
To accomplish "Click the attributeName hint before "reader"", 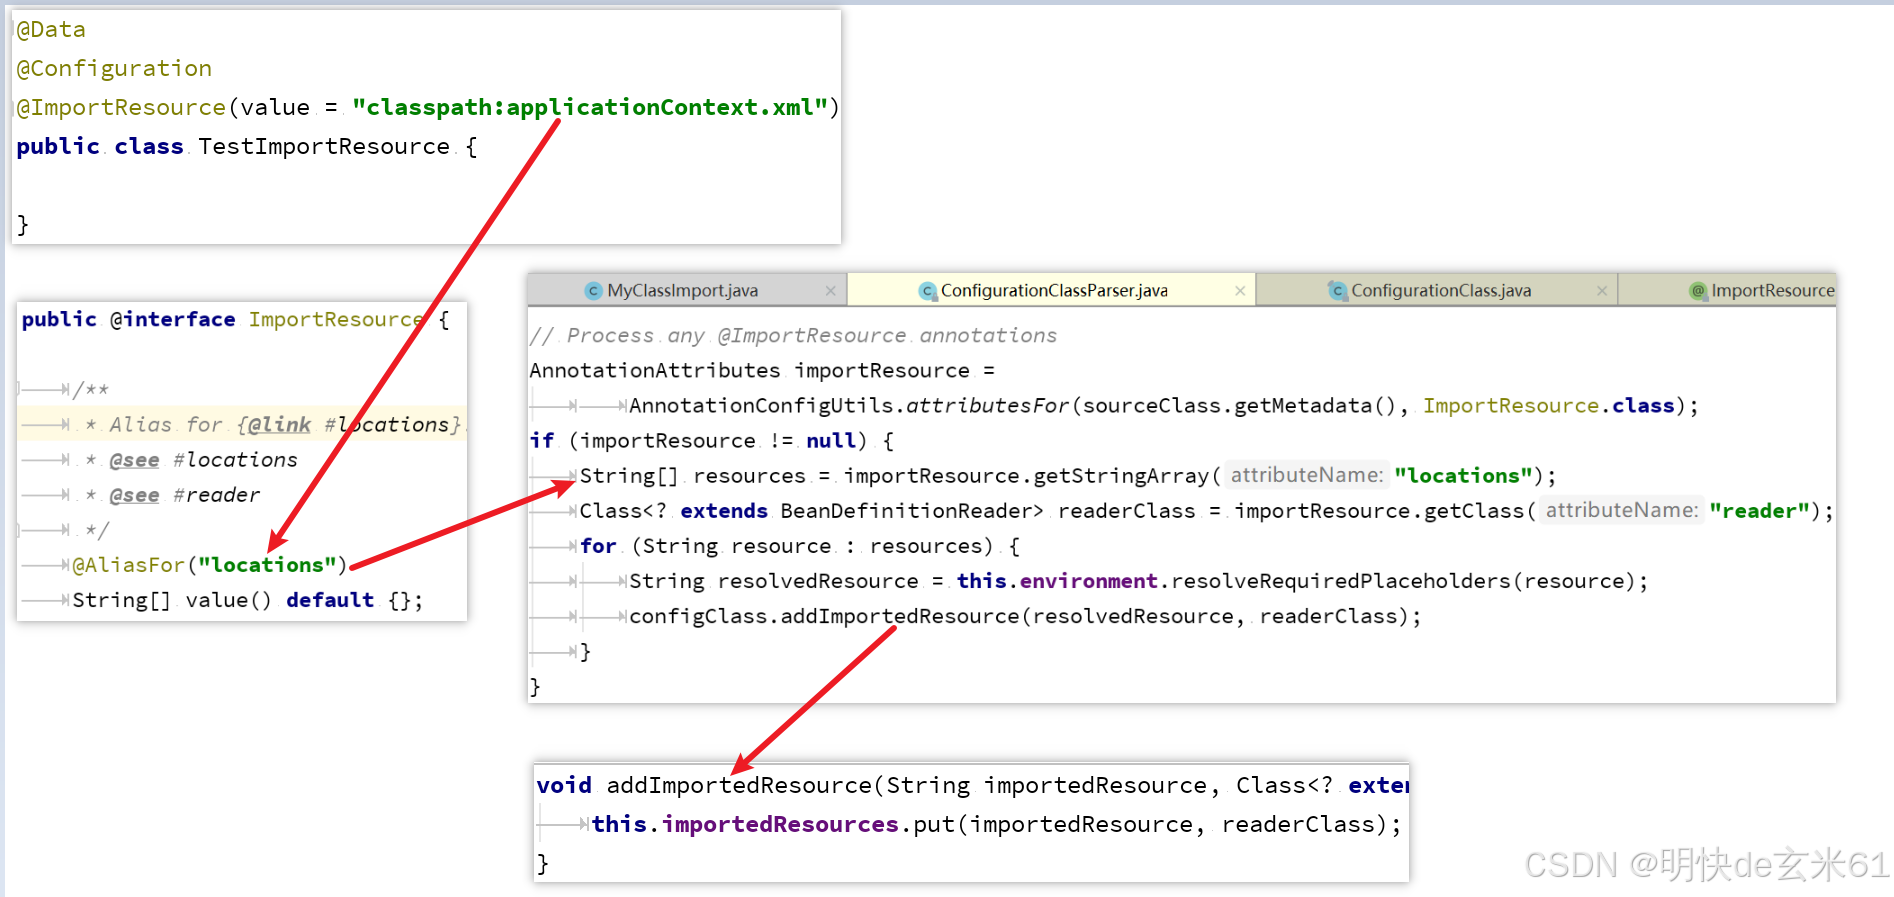I will [1622, 510].
